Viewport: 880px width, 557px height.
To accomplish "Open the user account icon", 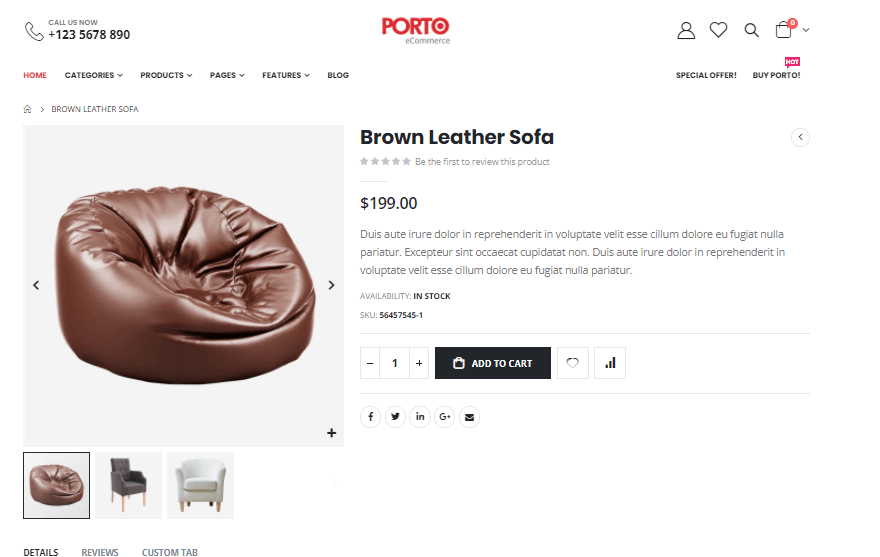I will (686, 31).
